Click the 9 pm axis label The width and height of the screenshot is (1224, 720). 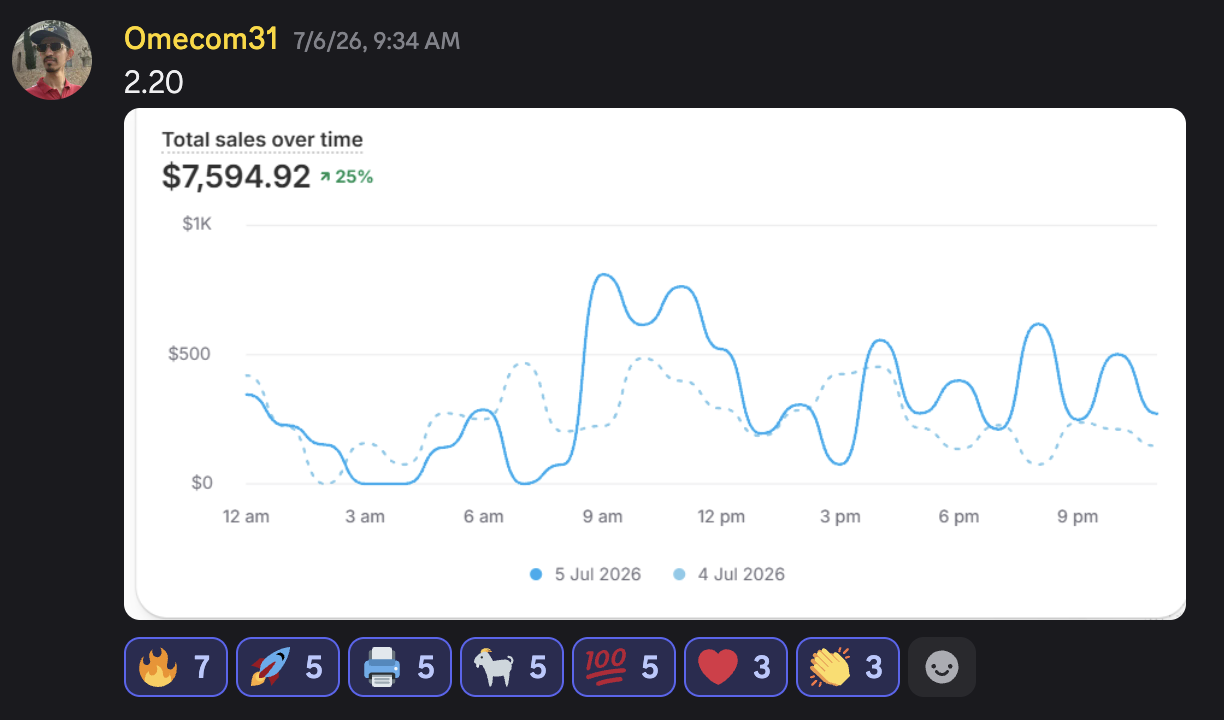pyautogui.click(x=1078, y=516)
